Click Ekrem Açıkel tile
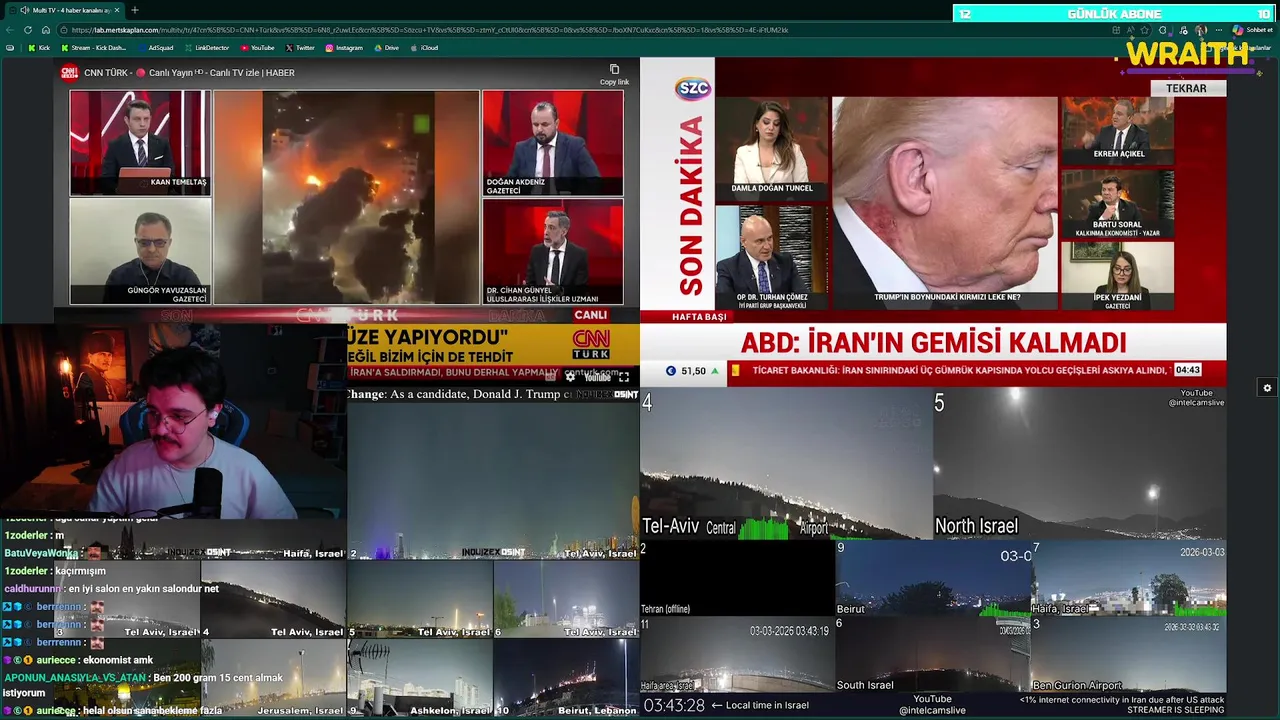This screenshot has width=1280, height=720. (1118, 130)
